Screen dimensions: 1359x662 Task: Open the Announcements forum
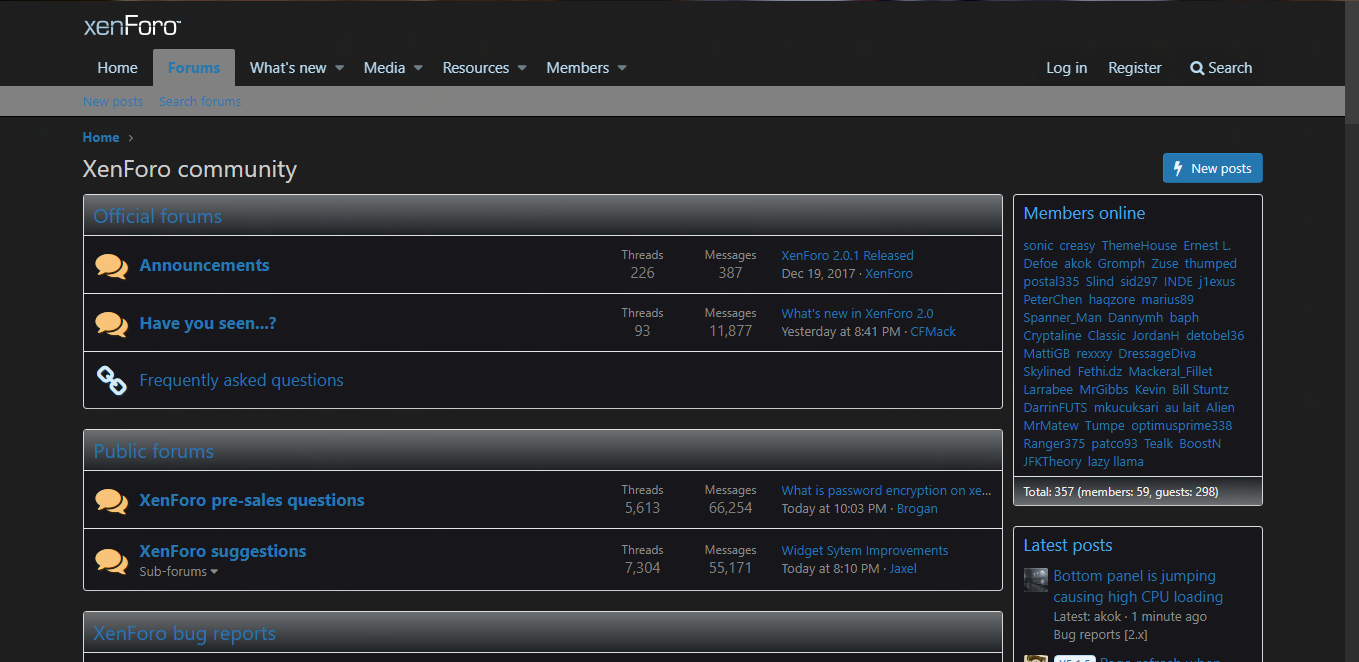click(204, 265)
